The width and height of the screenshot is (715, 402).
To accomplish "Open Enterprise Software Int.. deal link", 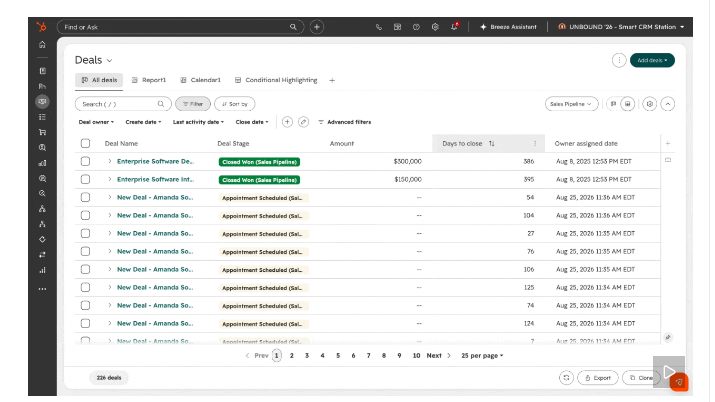I will click(x=155, y=180).
